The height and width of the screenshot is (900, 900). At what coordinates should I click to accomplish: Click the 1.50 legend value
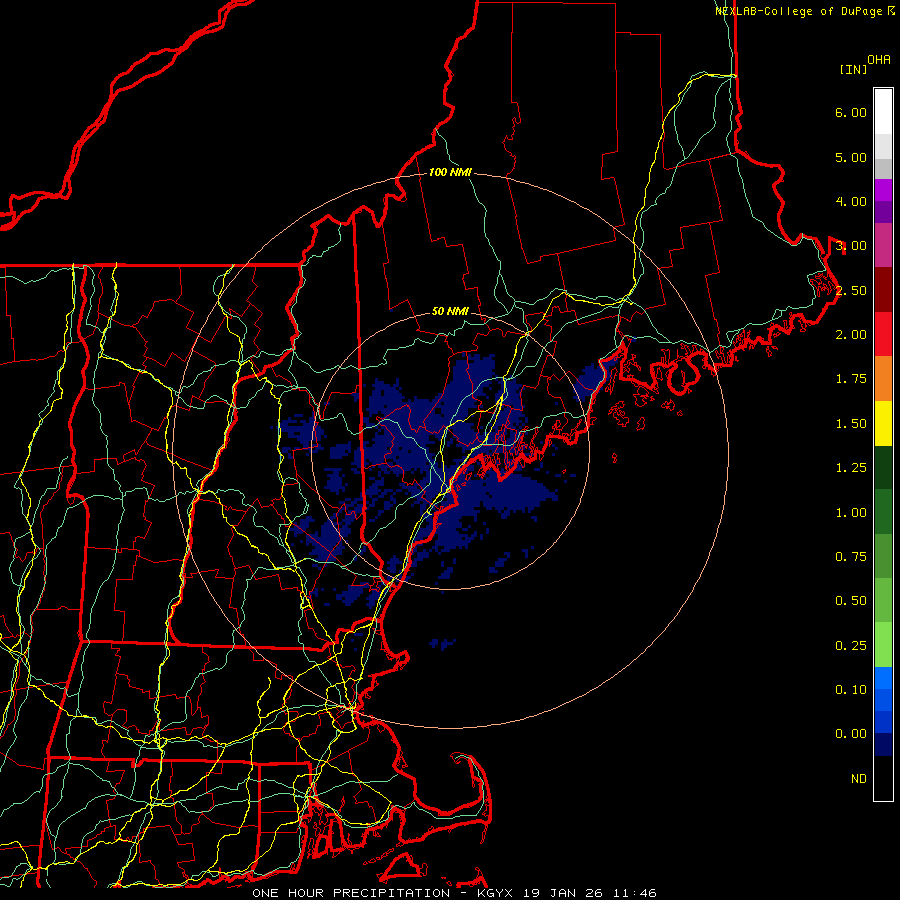click(851, 424)
